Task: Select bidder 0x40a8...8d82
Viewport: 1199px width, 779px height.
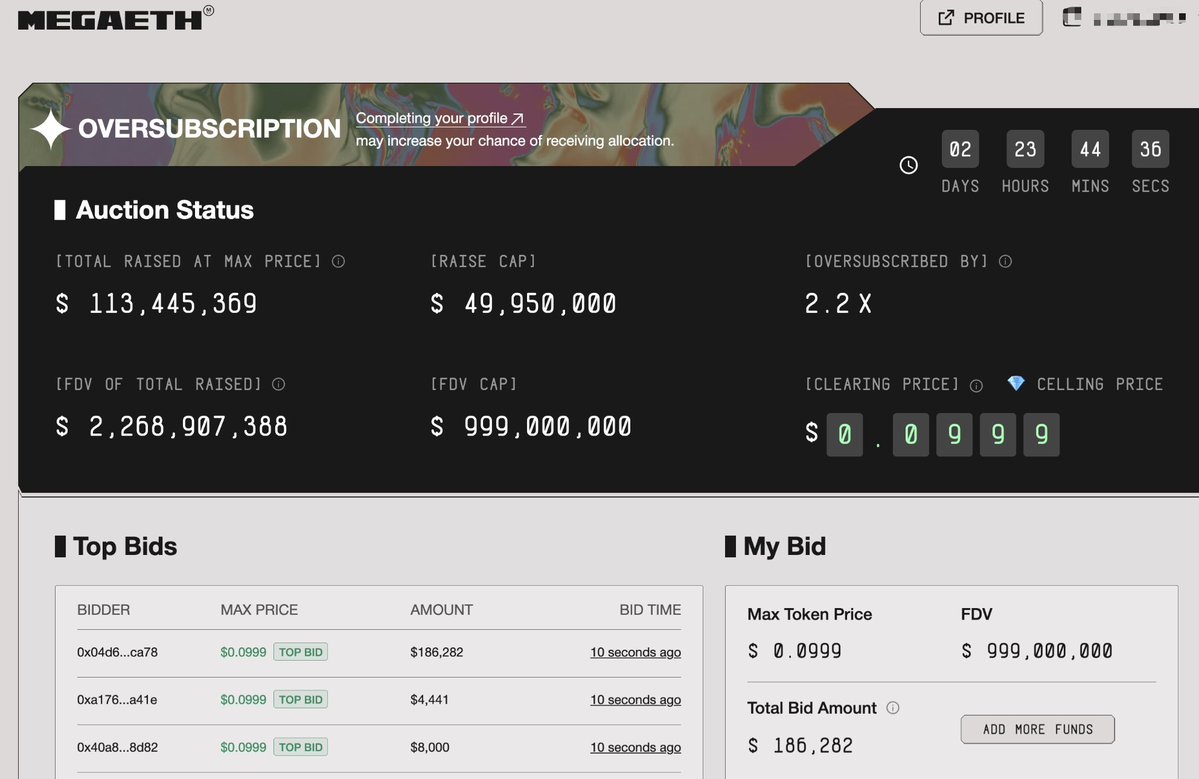Action: 117,747
